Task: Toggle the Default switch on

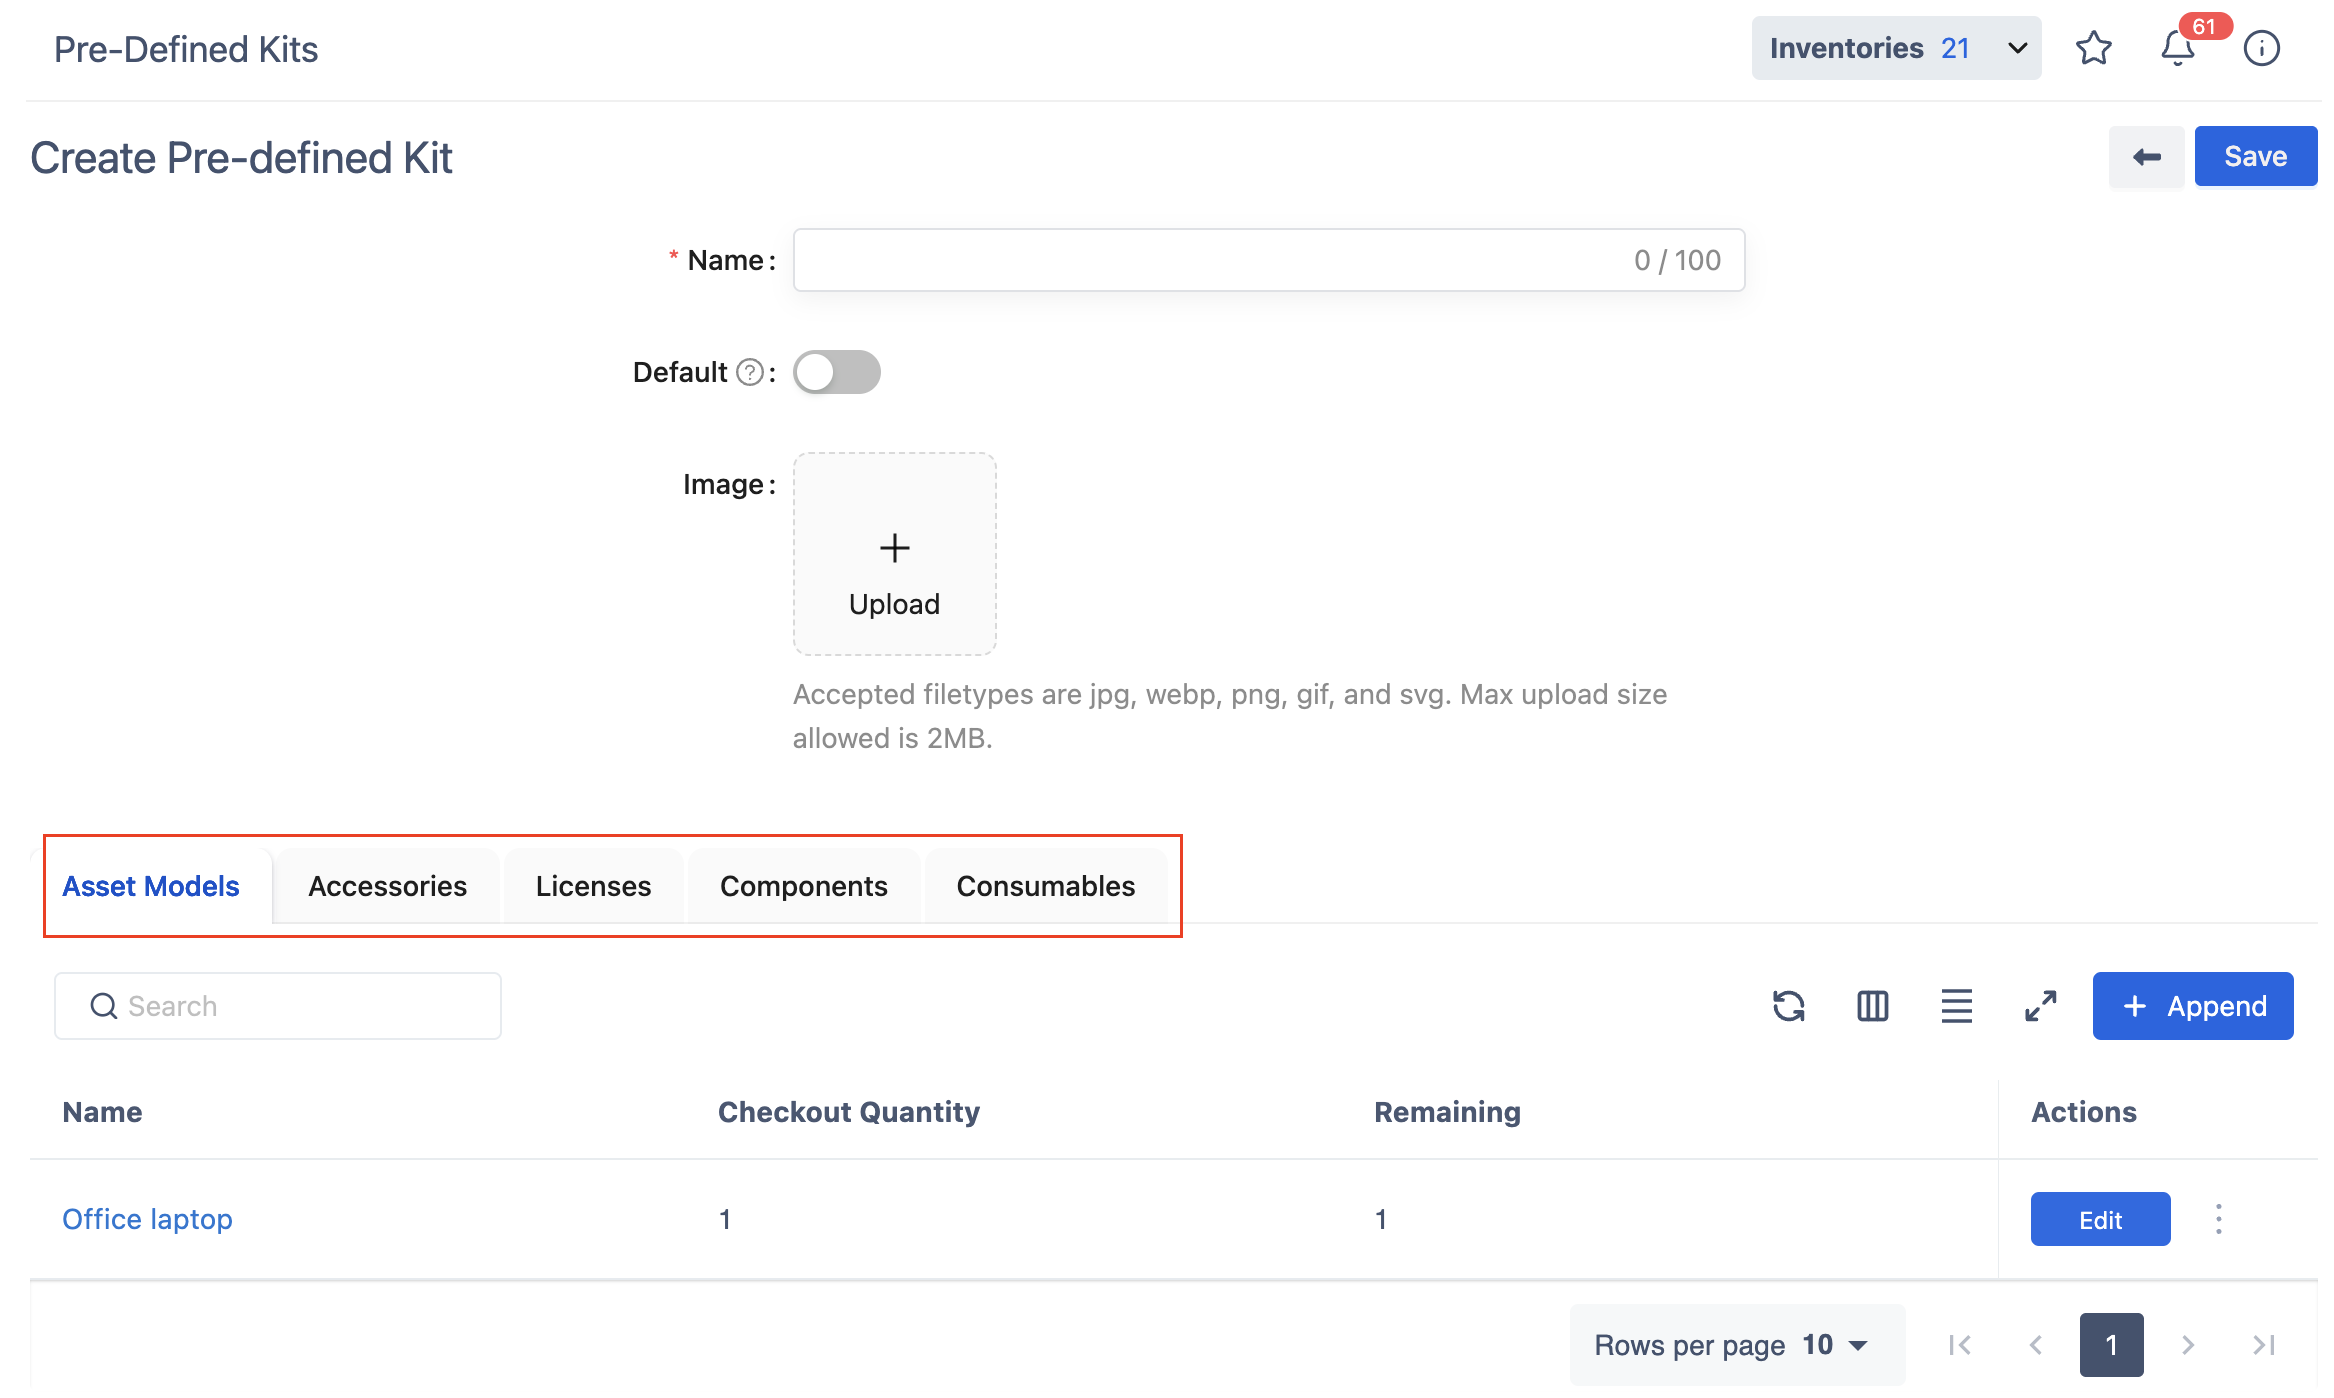Action: (837, 372)
